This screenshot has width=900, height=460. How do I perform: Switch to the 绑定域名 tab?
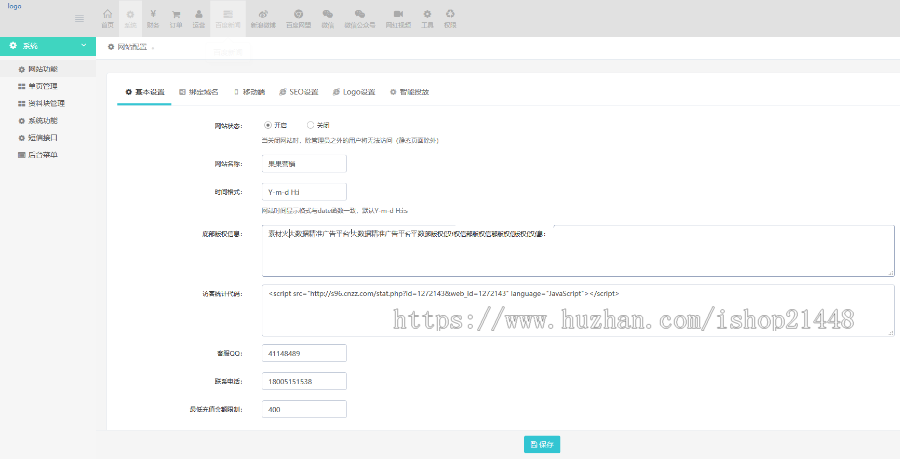coord(199,92)
